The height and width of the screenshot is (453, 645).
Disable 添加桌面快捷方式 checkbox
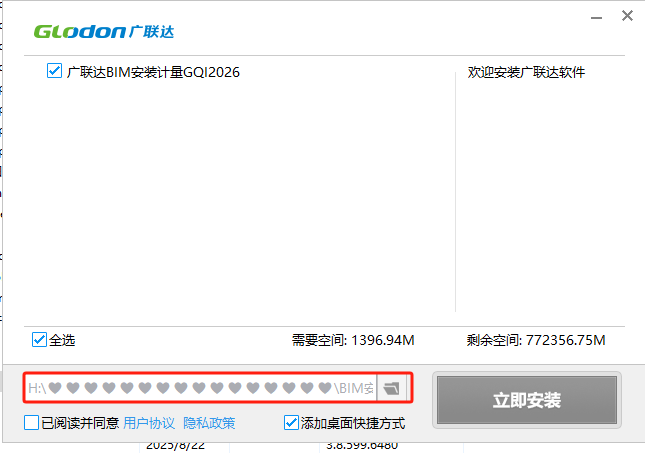[x=291, y=423]
